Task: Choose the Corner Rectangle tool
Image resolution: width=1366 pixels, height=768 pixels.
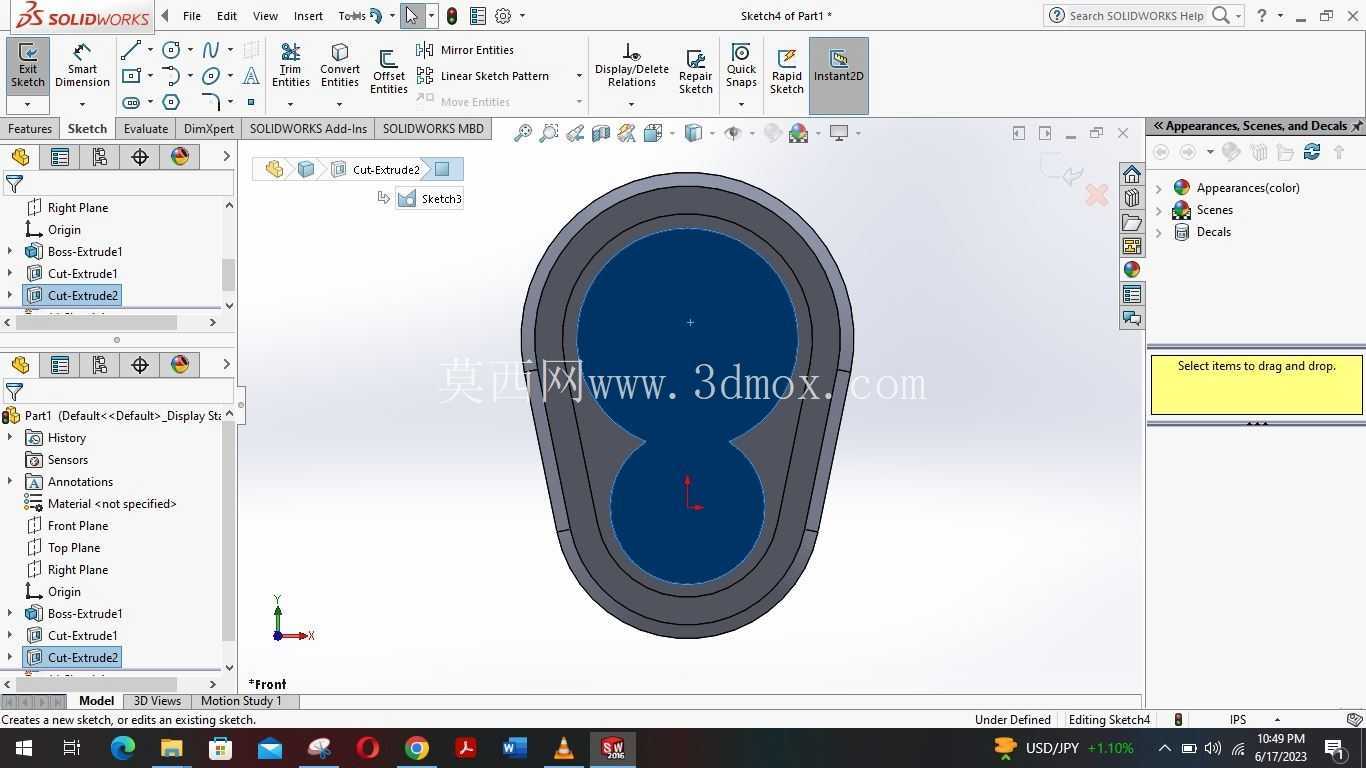Action: pyautogui.click(x=131, y=76)
